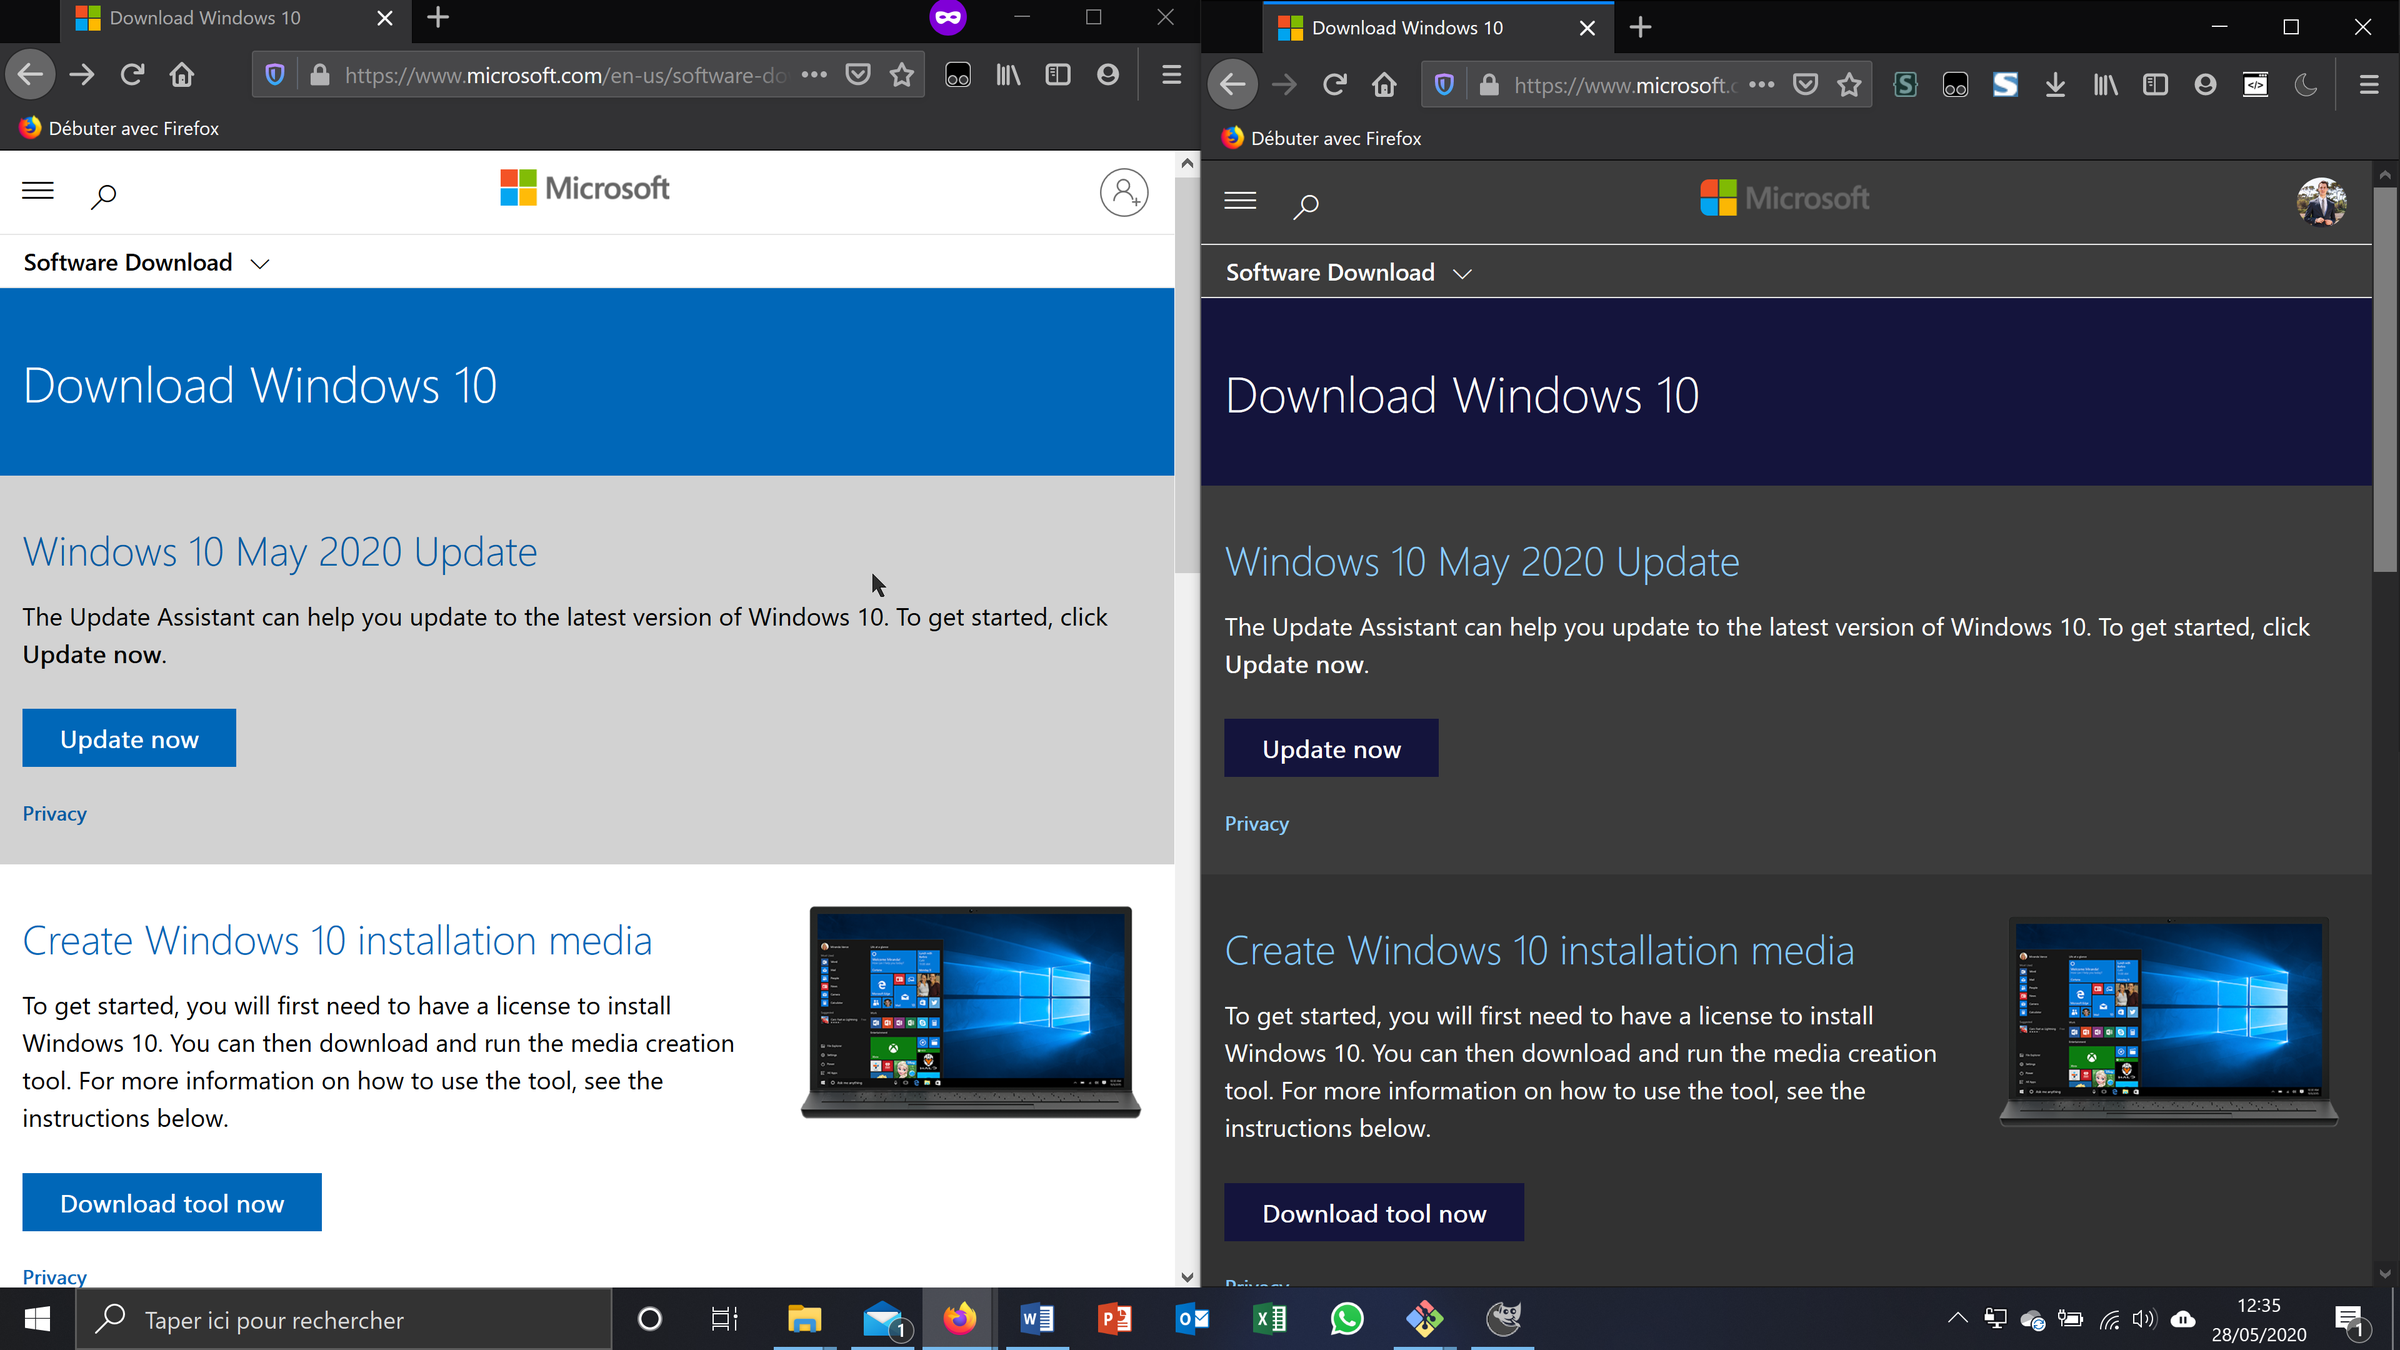
Task: Show sidebars in left window toolbar
Action: click(x=1058, y=75)
